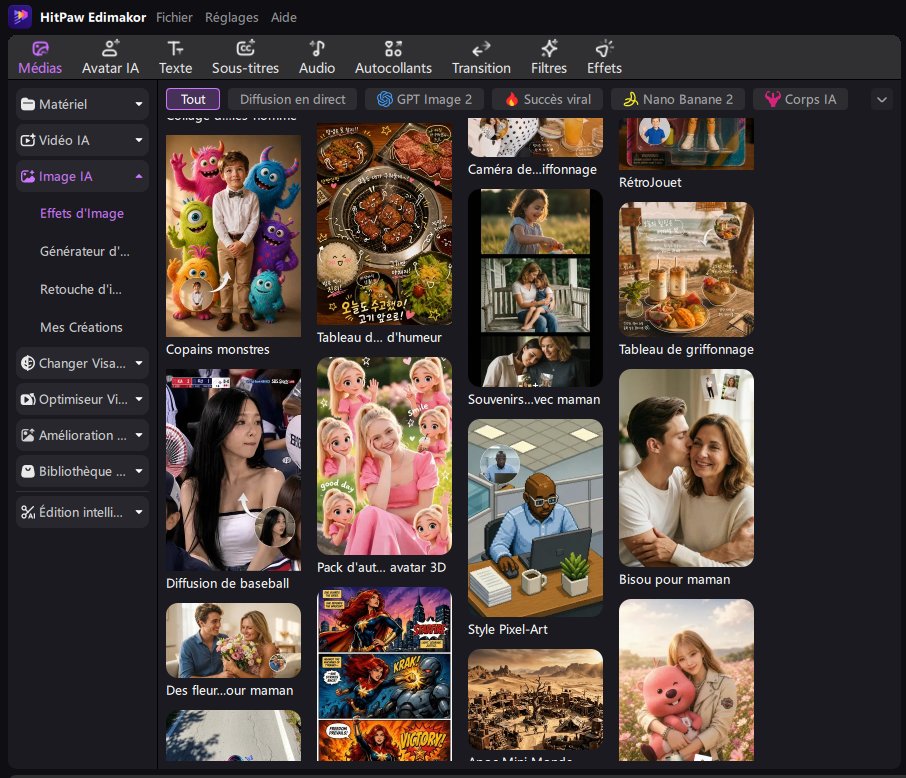Select the Pack d'aut... avatar 3D thumbnail
This screenshot has height=778, width=906.
click(x=384, y=456)
